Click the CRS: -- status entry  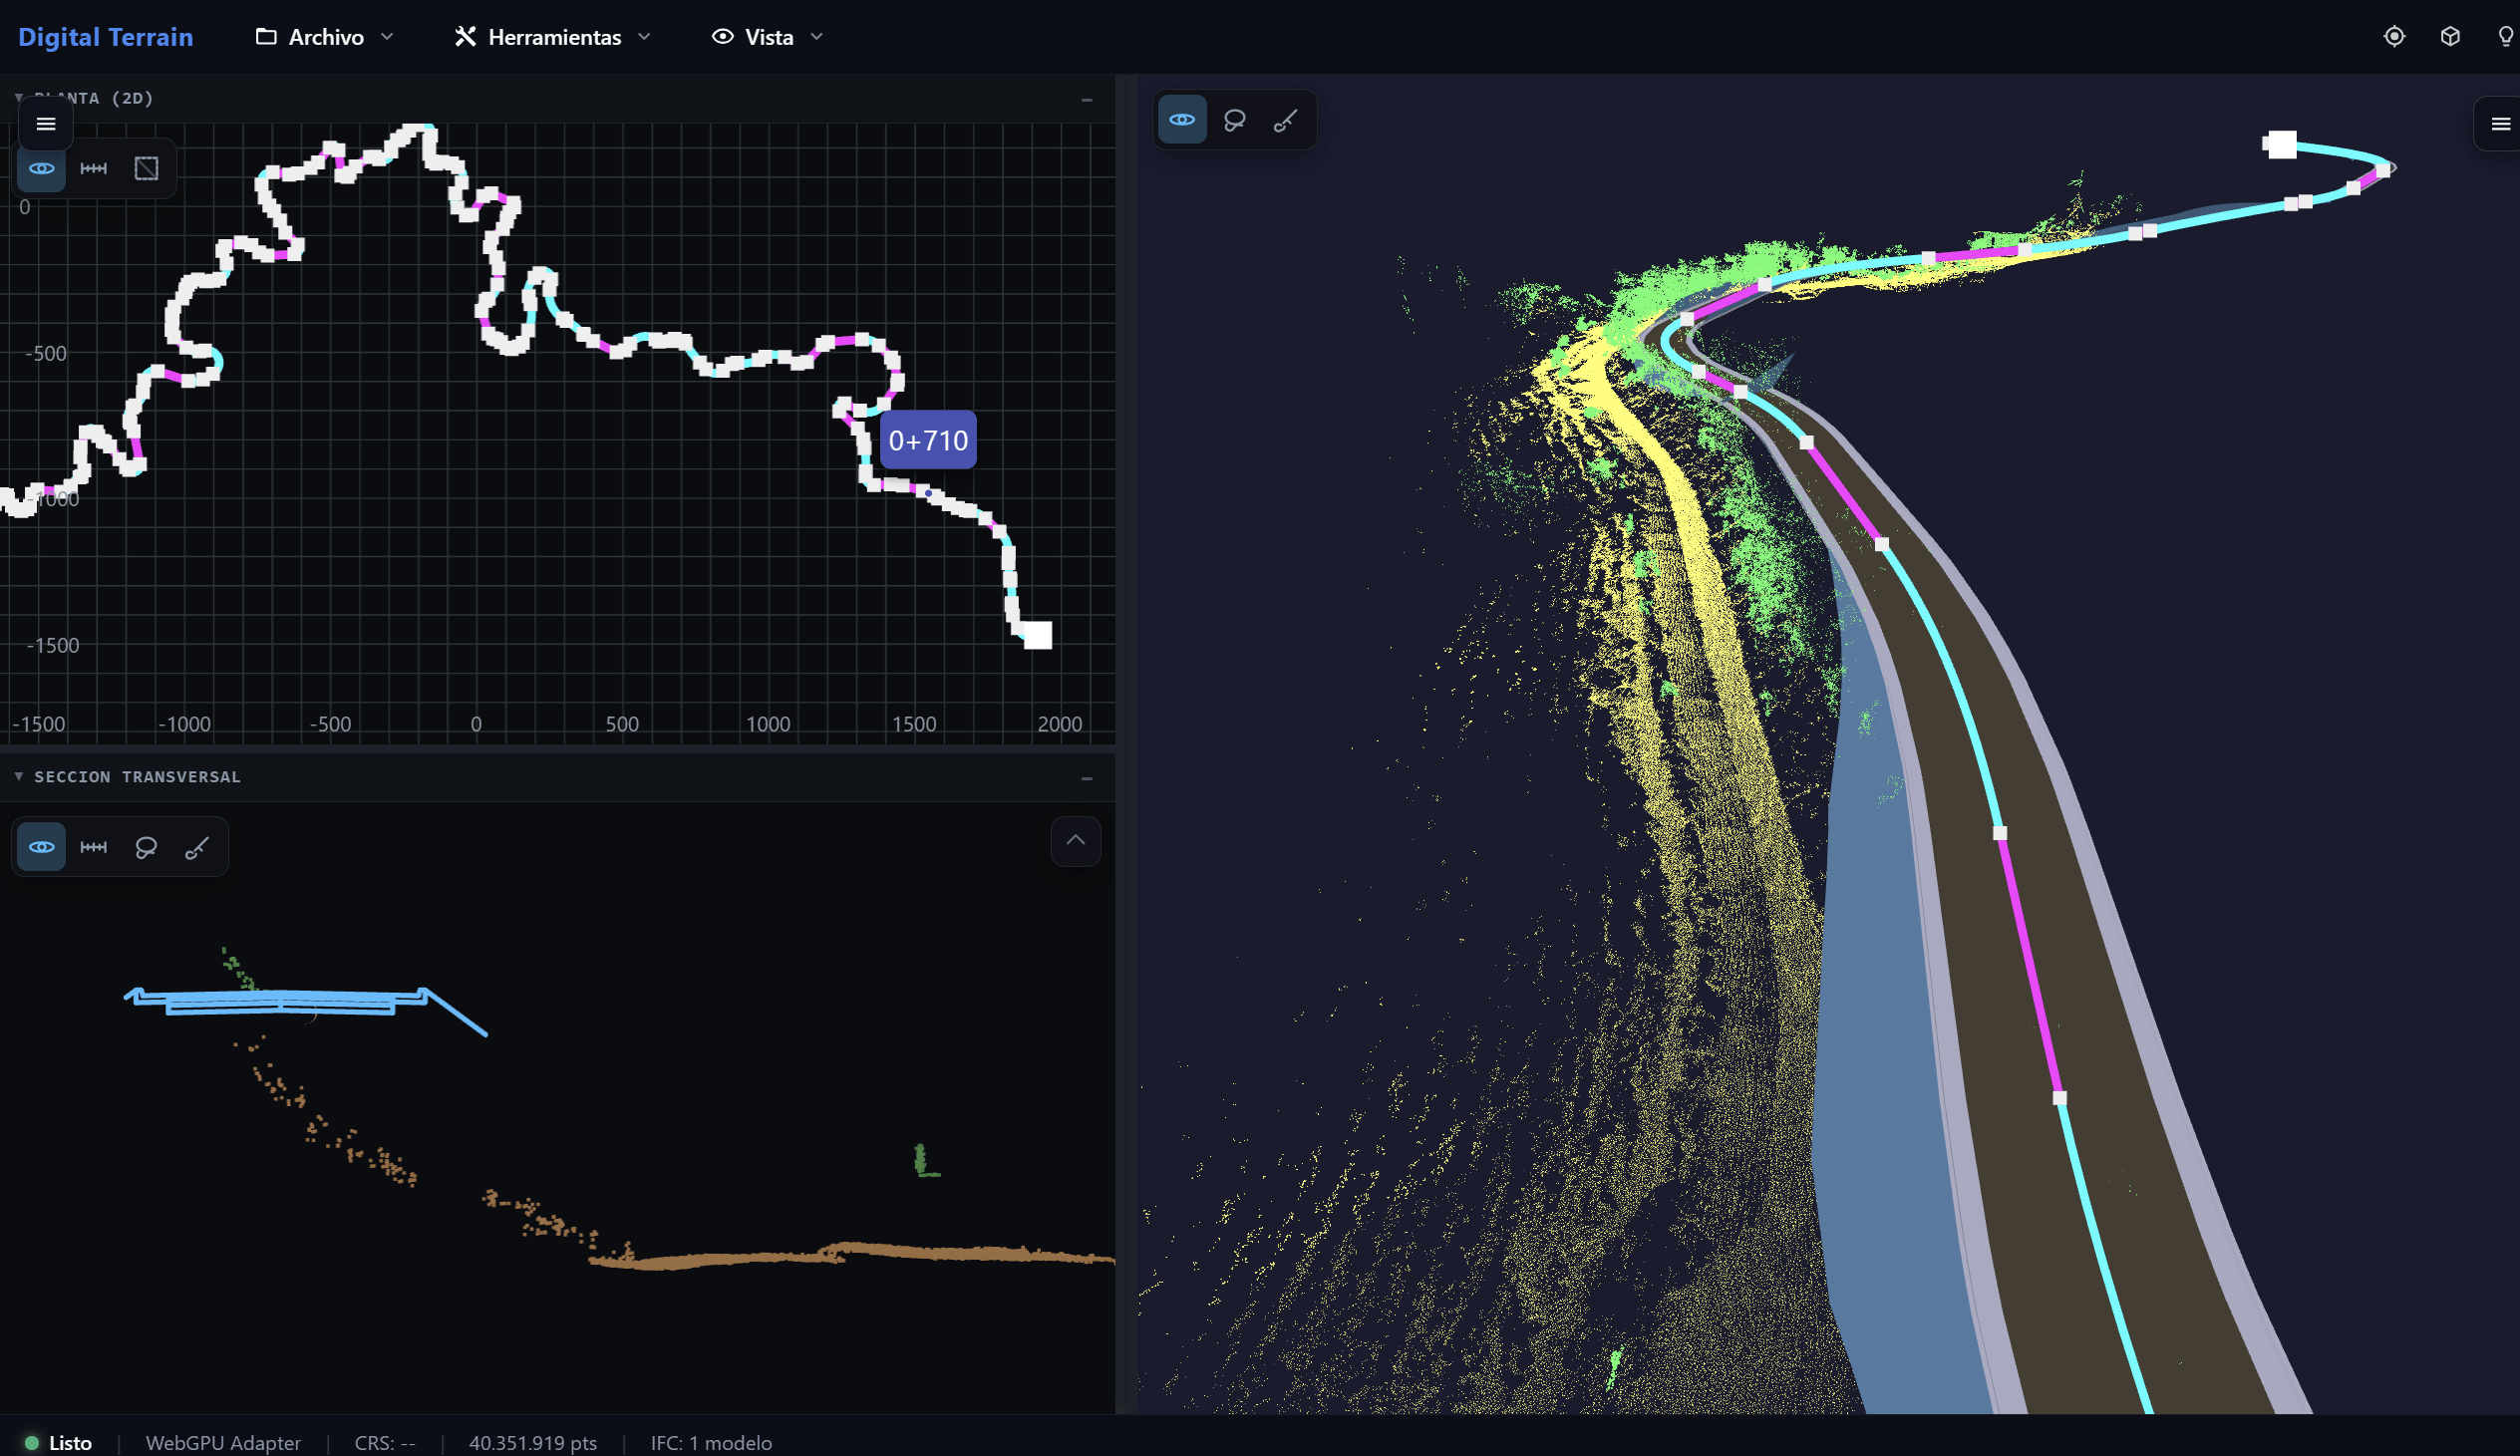[x=385, y=1443]
